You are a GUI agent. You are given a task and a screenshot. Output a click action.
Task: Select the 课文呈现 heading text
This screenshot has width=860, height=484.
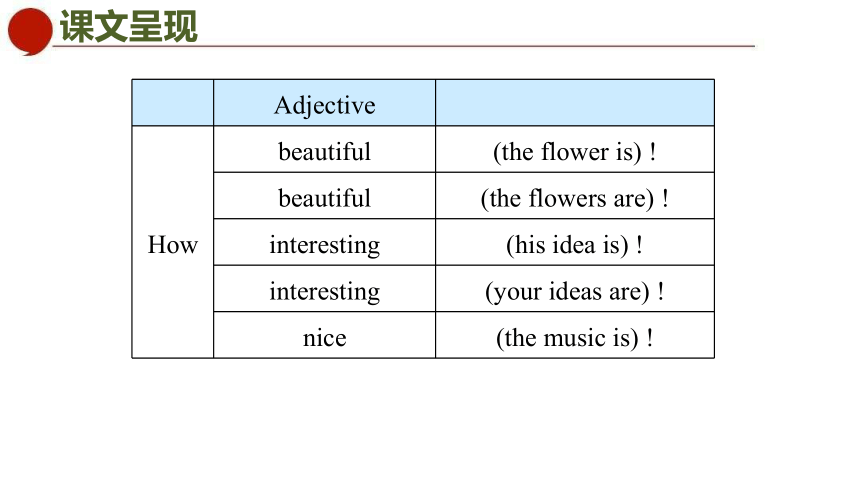[x=128, y=26]
